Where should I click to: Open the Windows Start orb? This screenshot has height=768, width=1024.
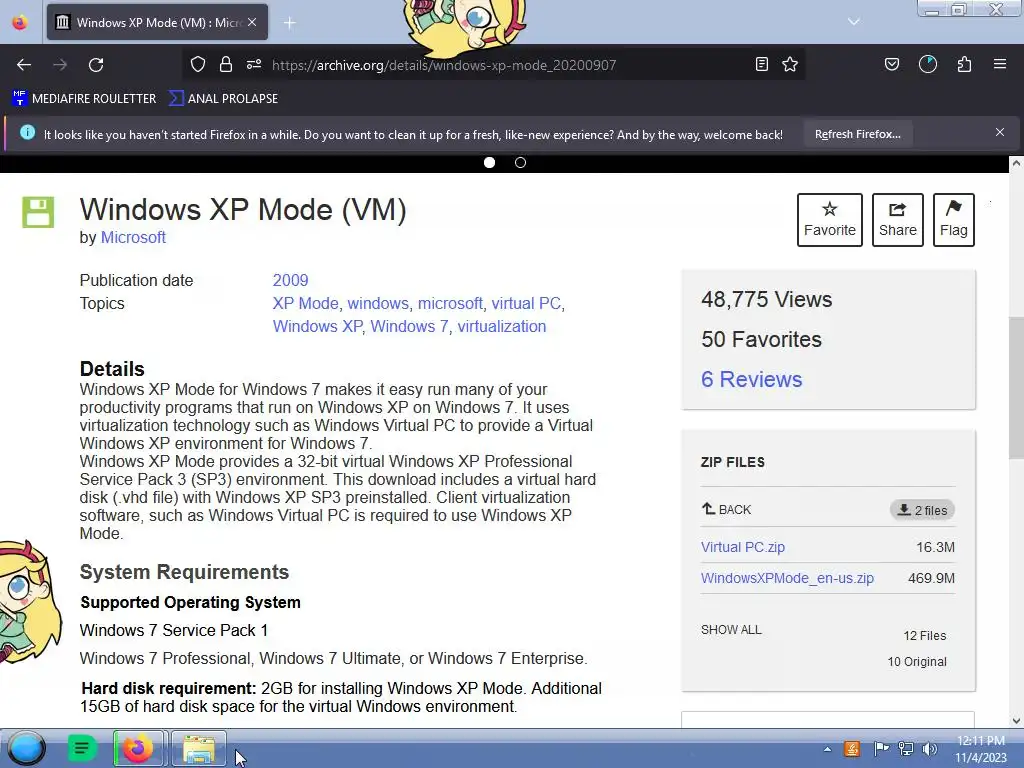click(26, 748)
